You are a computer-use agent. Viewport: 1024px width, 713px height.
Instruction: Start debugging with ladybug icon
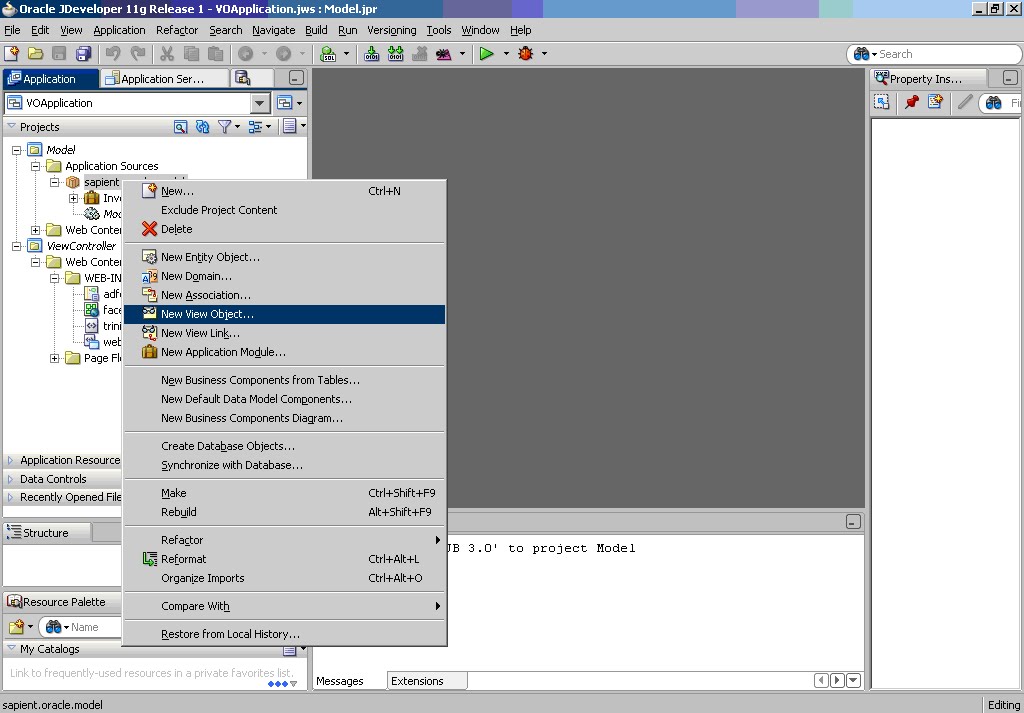(x=526, y=54)
